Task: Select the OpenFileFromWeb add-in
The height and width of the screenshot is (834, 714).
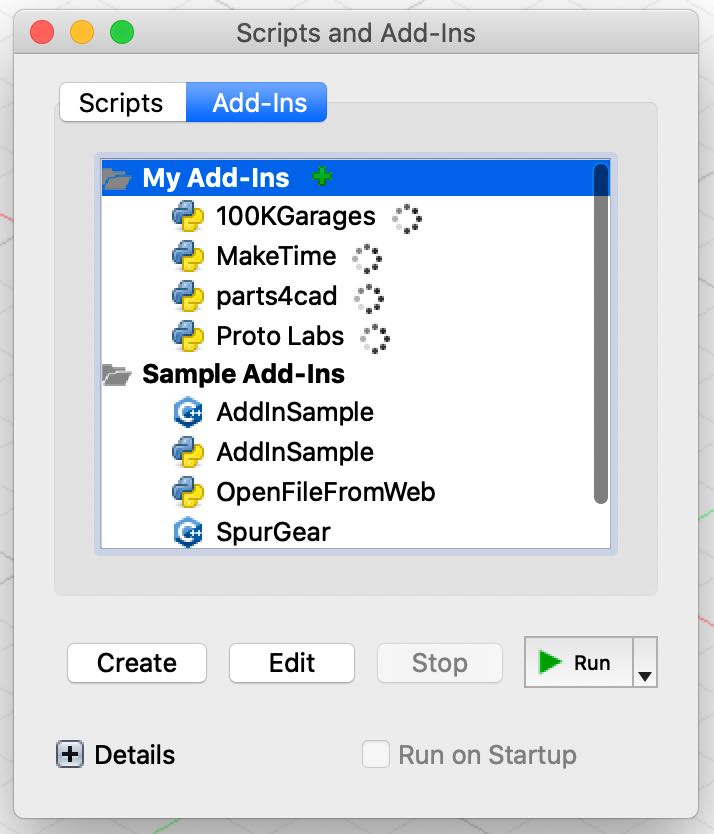Action: tap(326, 492)
